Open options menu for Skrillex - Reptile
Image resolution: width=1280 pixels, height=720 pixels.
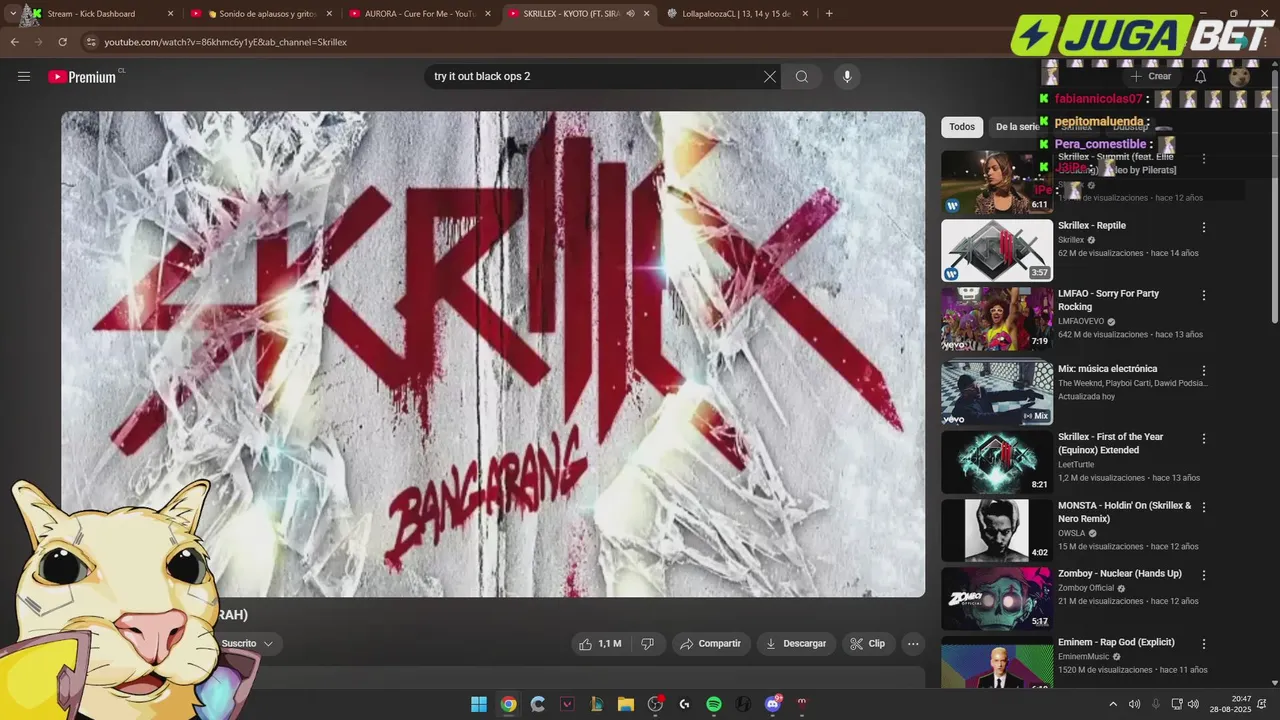pos(1204,227)
